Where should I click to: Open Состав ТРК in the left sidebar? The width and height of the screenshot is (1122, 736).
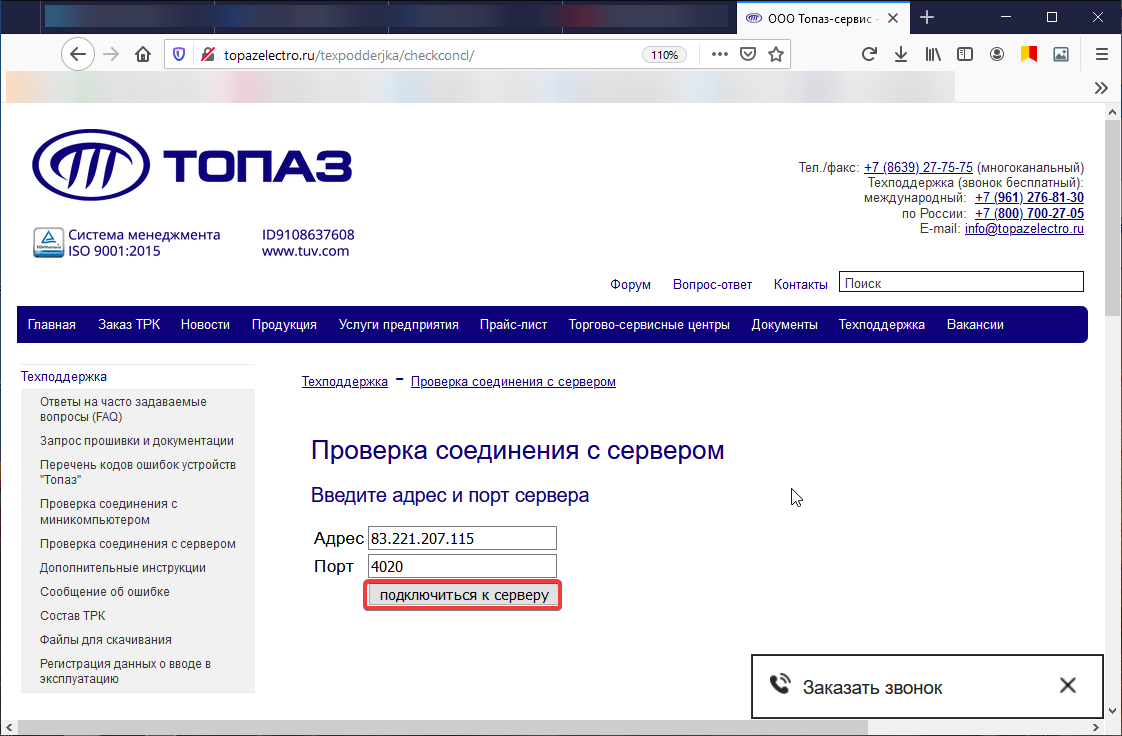[72, 616]
